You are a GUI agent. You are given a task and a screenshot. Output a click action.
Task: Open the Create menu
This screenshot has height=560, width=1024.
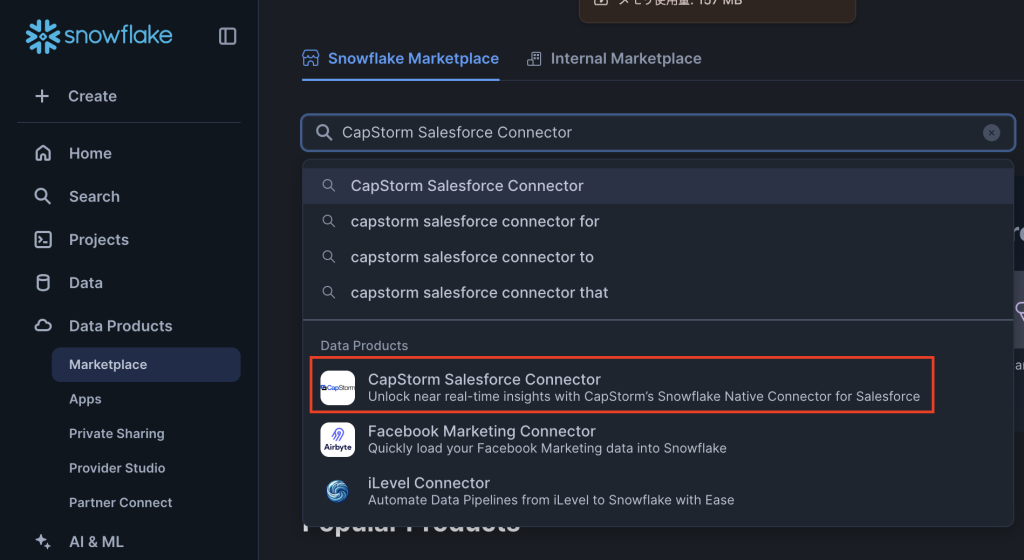click(x=93, y=96)
